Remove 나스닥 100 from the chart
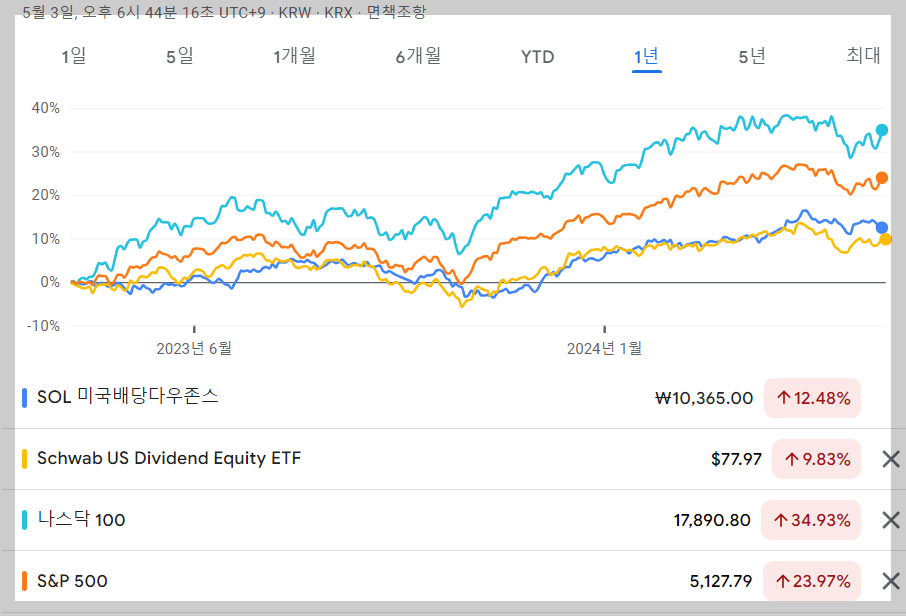Viewport: 906px width, 616px height. pyautogui.click(x=889, y=520)
